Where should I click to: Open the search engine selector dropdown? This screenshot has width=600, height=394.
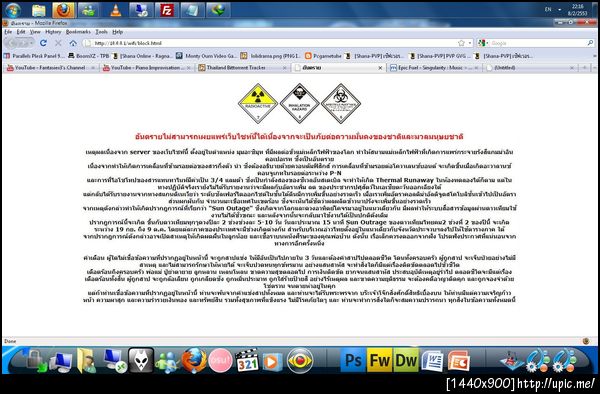483,43
